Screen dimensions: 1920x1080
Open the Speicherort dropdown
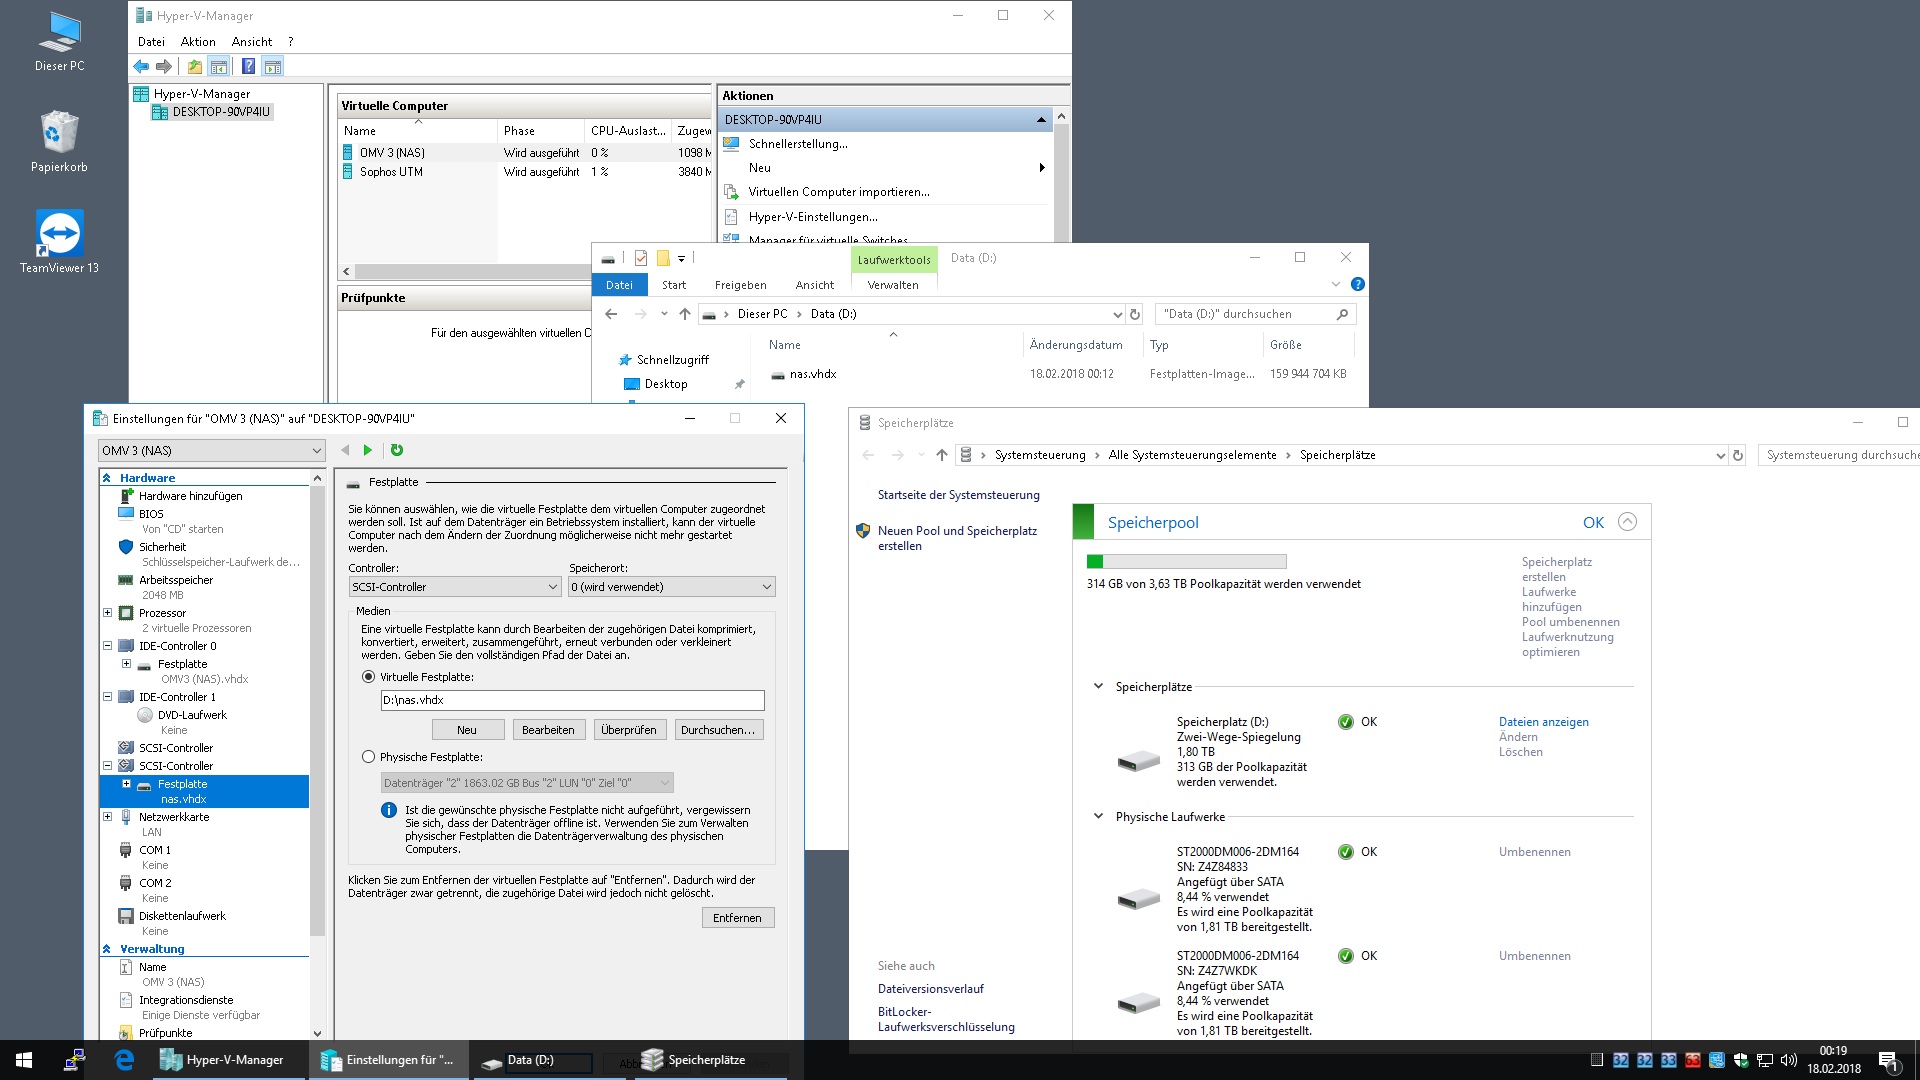[671, 587]
